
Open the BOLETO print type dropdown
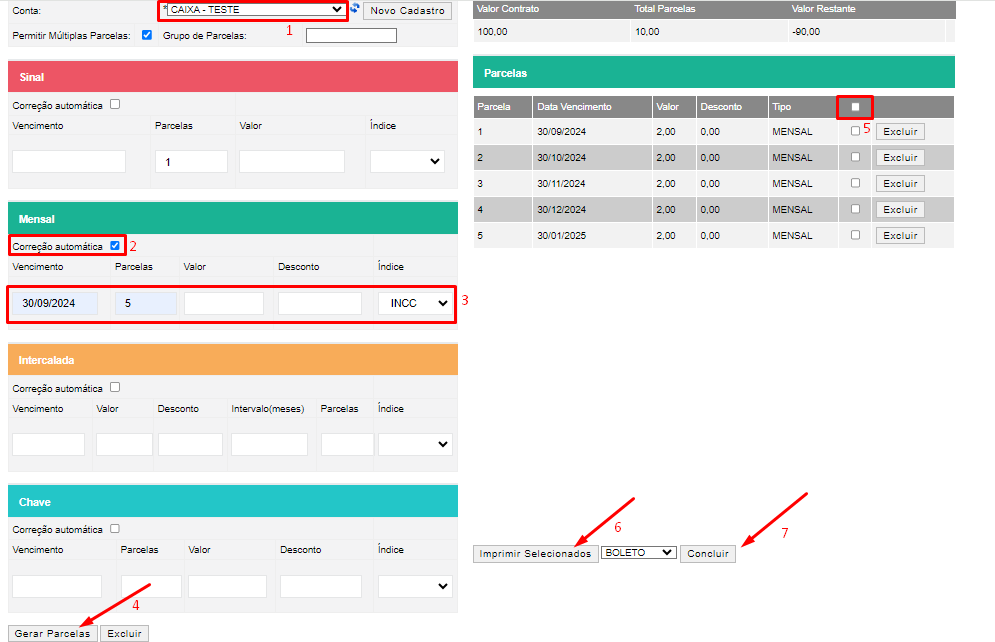tap(639, 552)
